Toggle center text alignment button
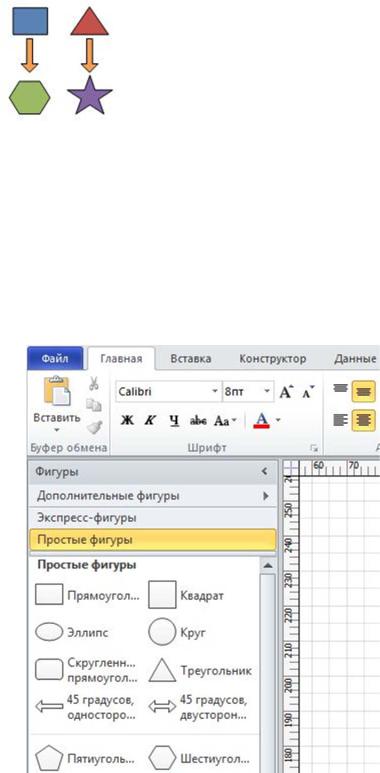 click(x=363, y=421)
